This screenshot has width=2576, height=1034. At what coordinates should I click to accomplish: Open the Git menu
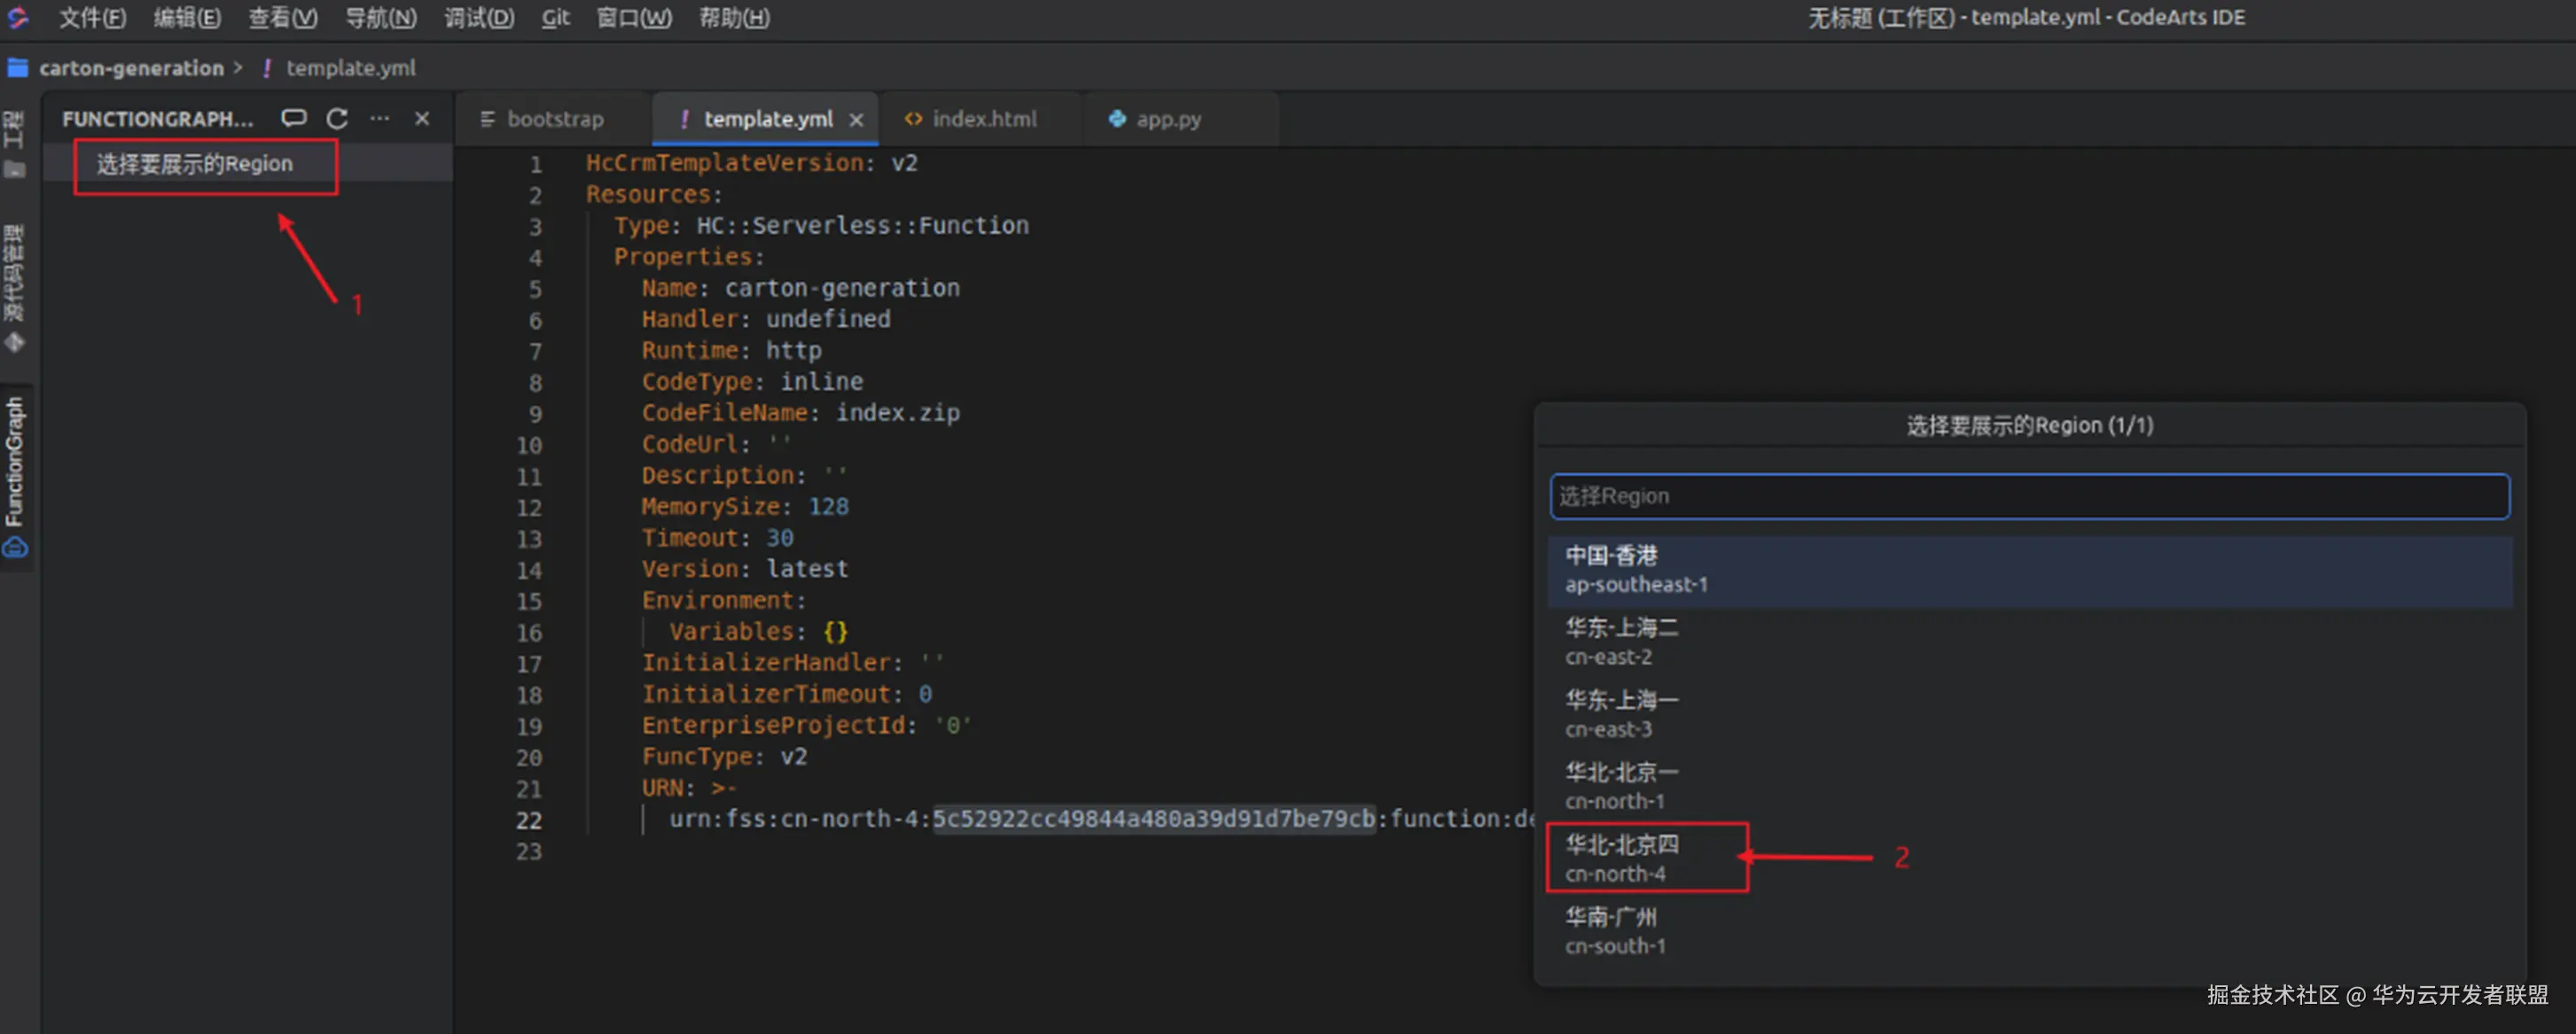(x=555, y=17)
